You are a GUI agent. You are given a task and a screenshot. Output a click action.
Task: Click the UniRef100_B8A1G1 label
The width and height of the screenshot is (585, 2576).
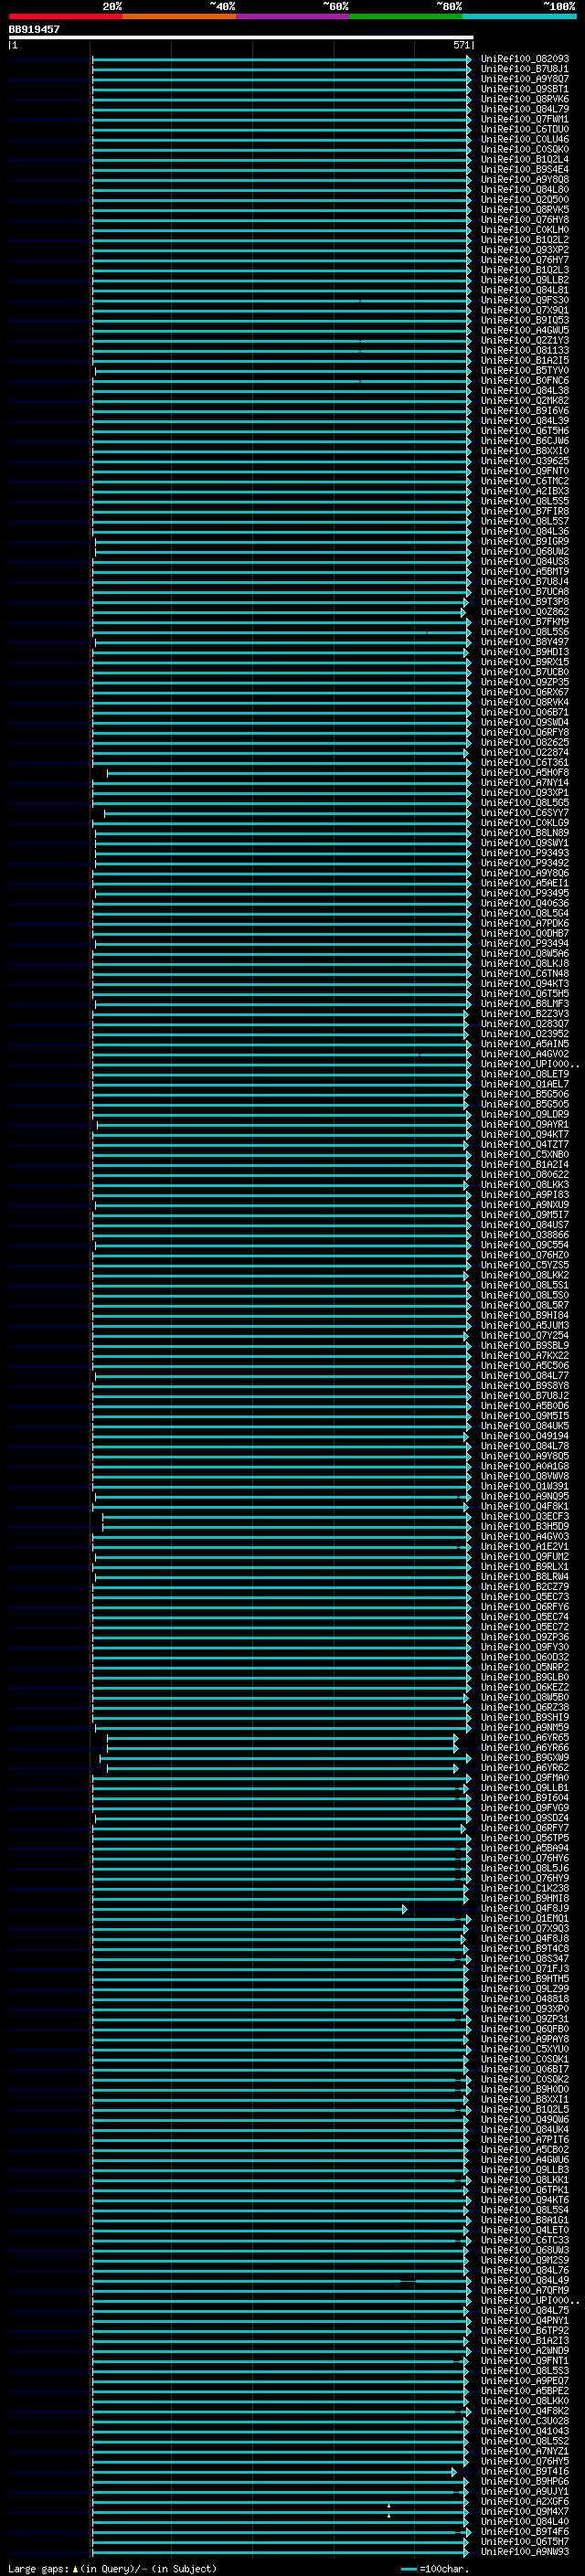coord(524,2219)
